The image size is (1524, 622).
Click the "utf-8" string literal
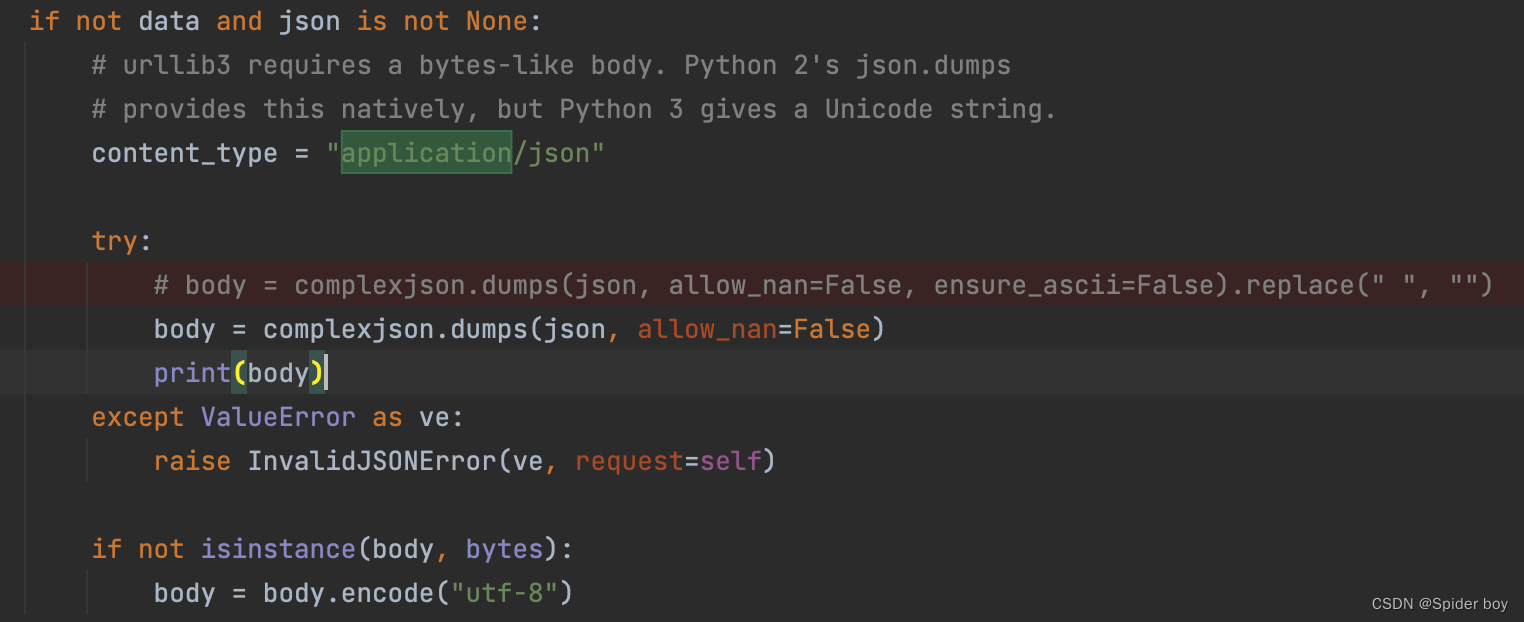point(504,593)
